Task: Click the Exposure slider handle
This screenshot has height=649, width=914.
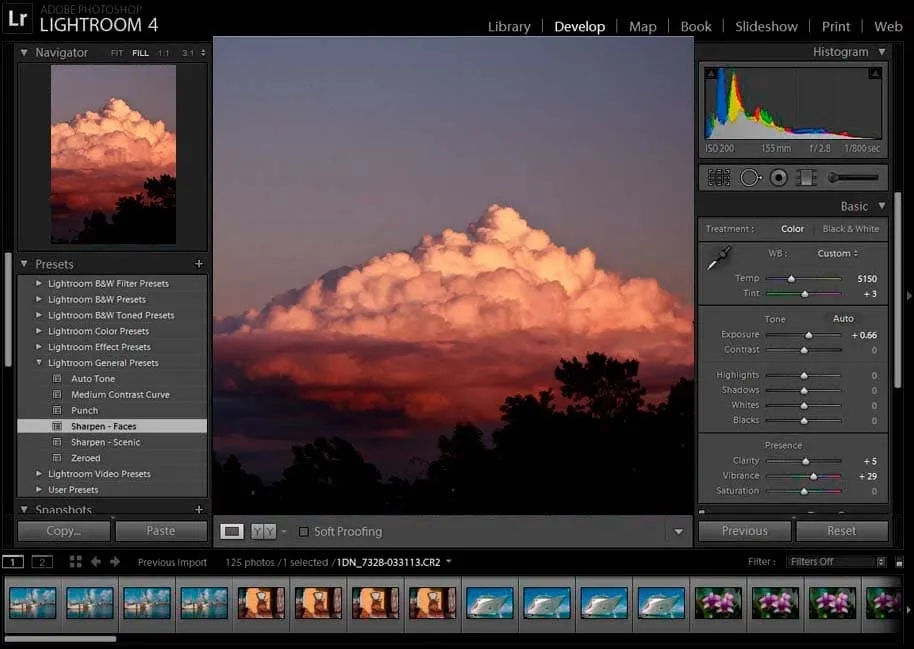Action: coord(808,335)
